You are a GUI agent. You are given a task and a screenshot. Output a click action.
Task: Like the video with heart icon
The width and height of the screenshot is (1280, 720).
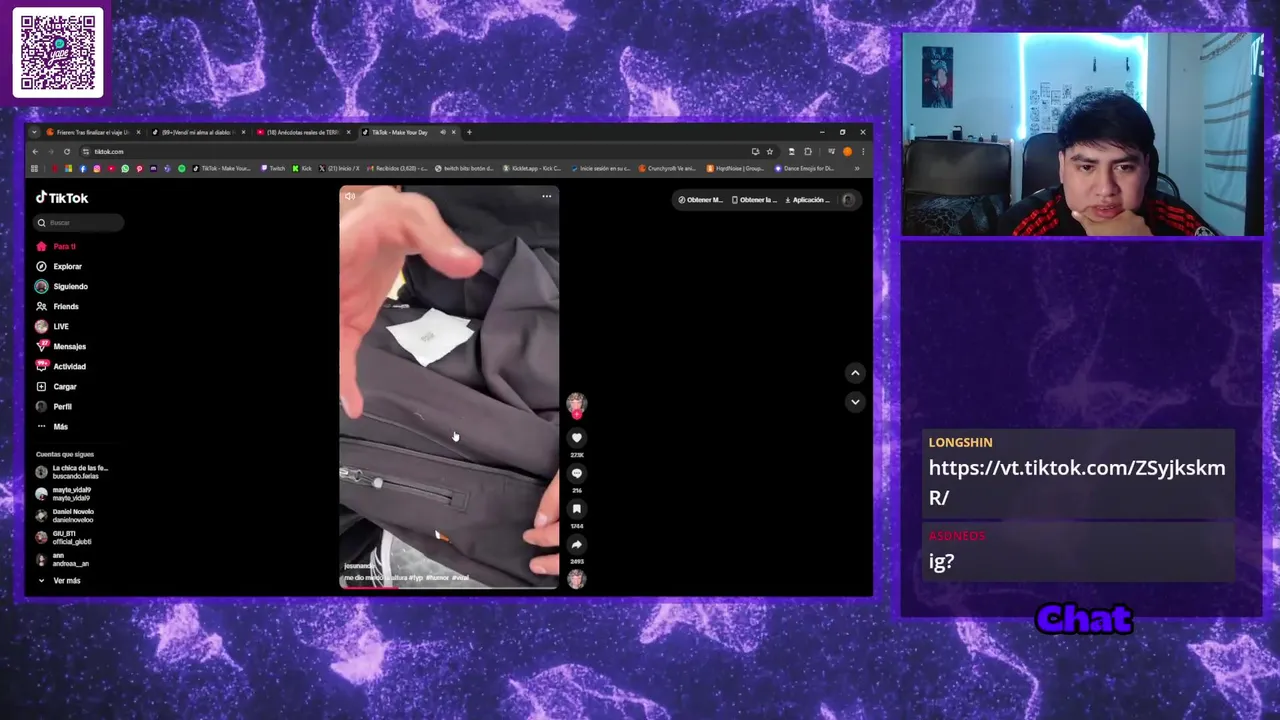tap(576, 437)
